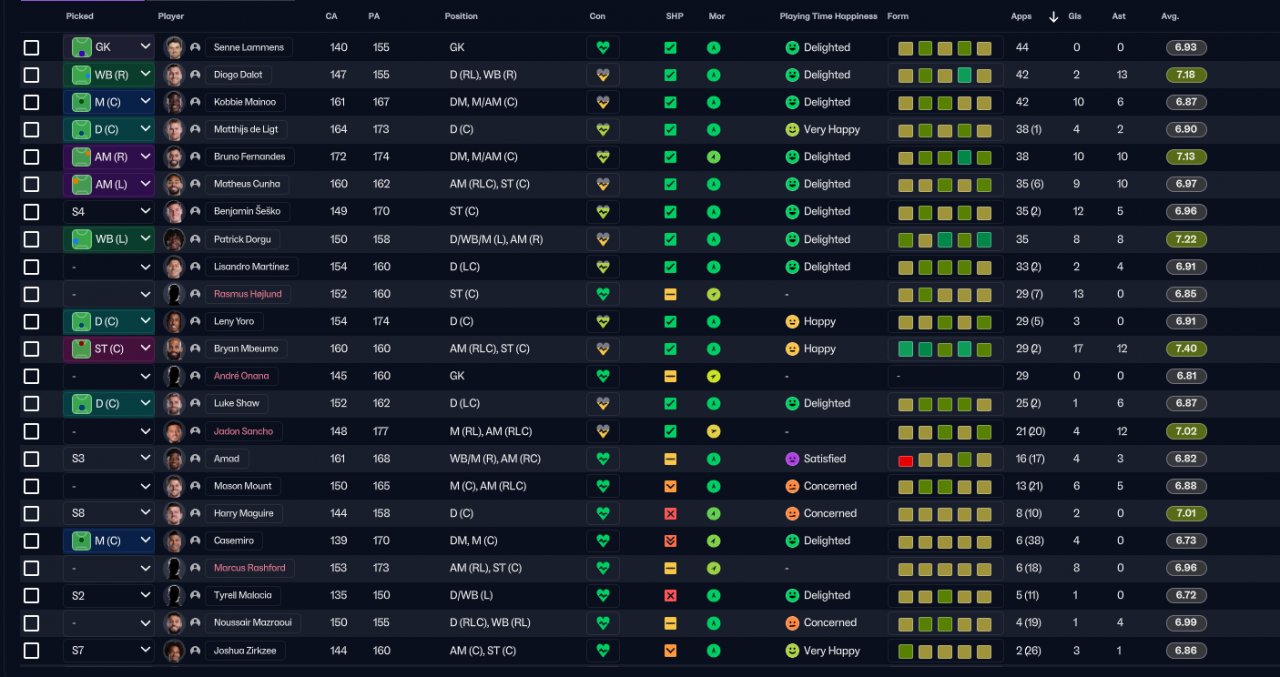Screen dimensions: 1280x677
Task: Open the GK picked dropdown for Lammens
Action: pos(109,47)
